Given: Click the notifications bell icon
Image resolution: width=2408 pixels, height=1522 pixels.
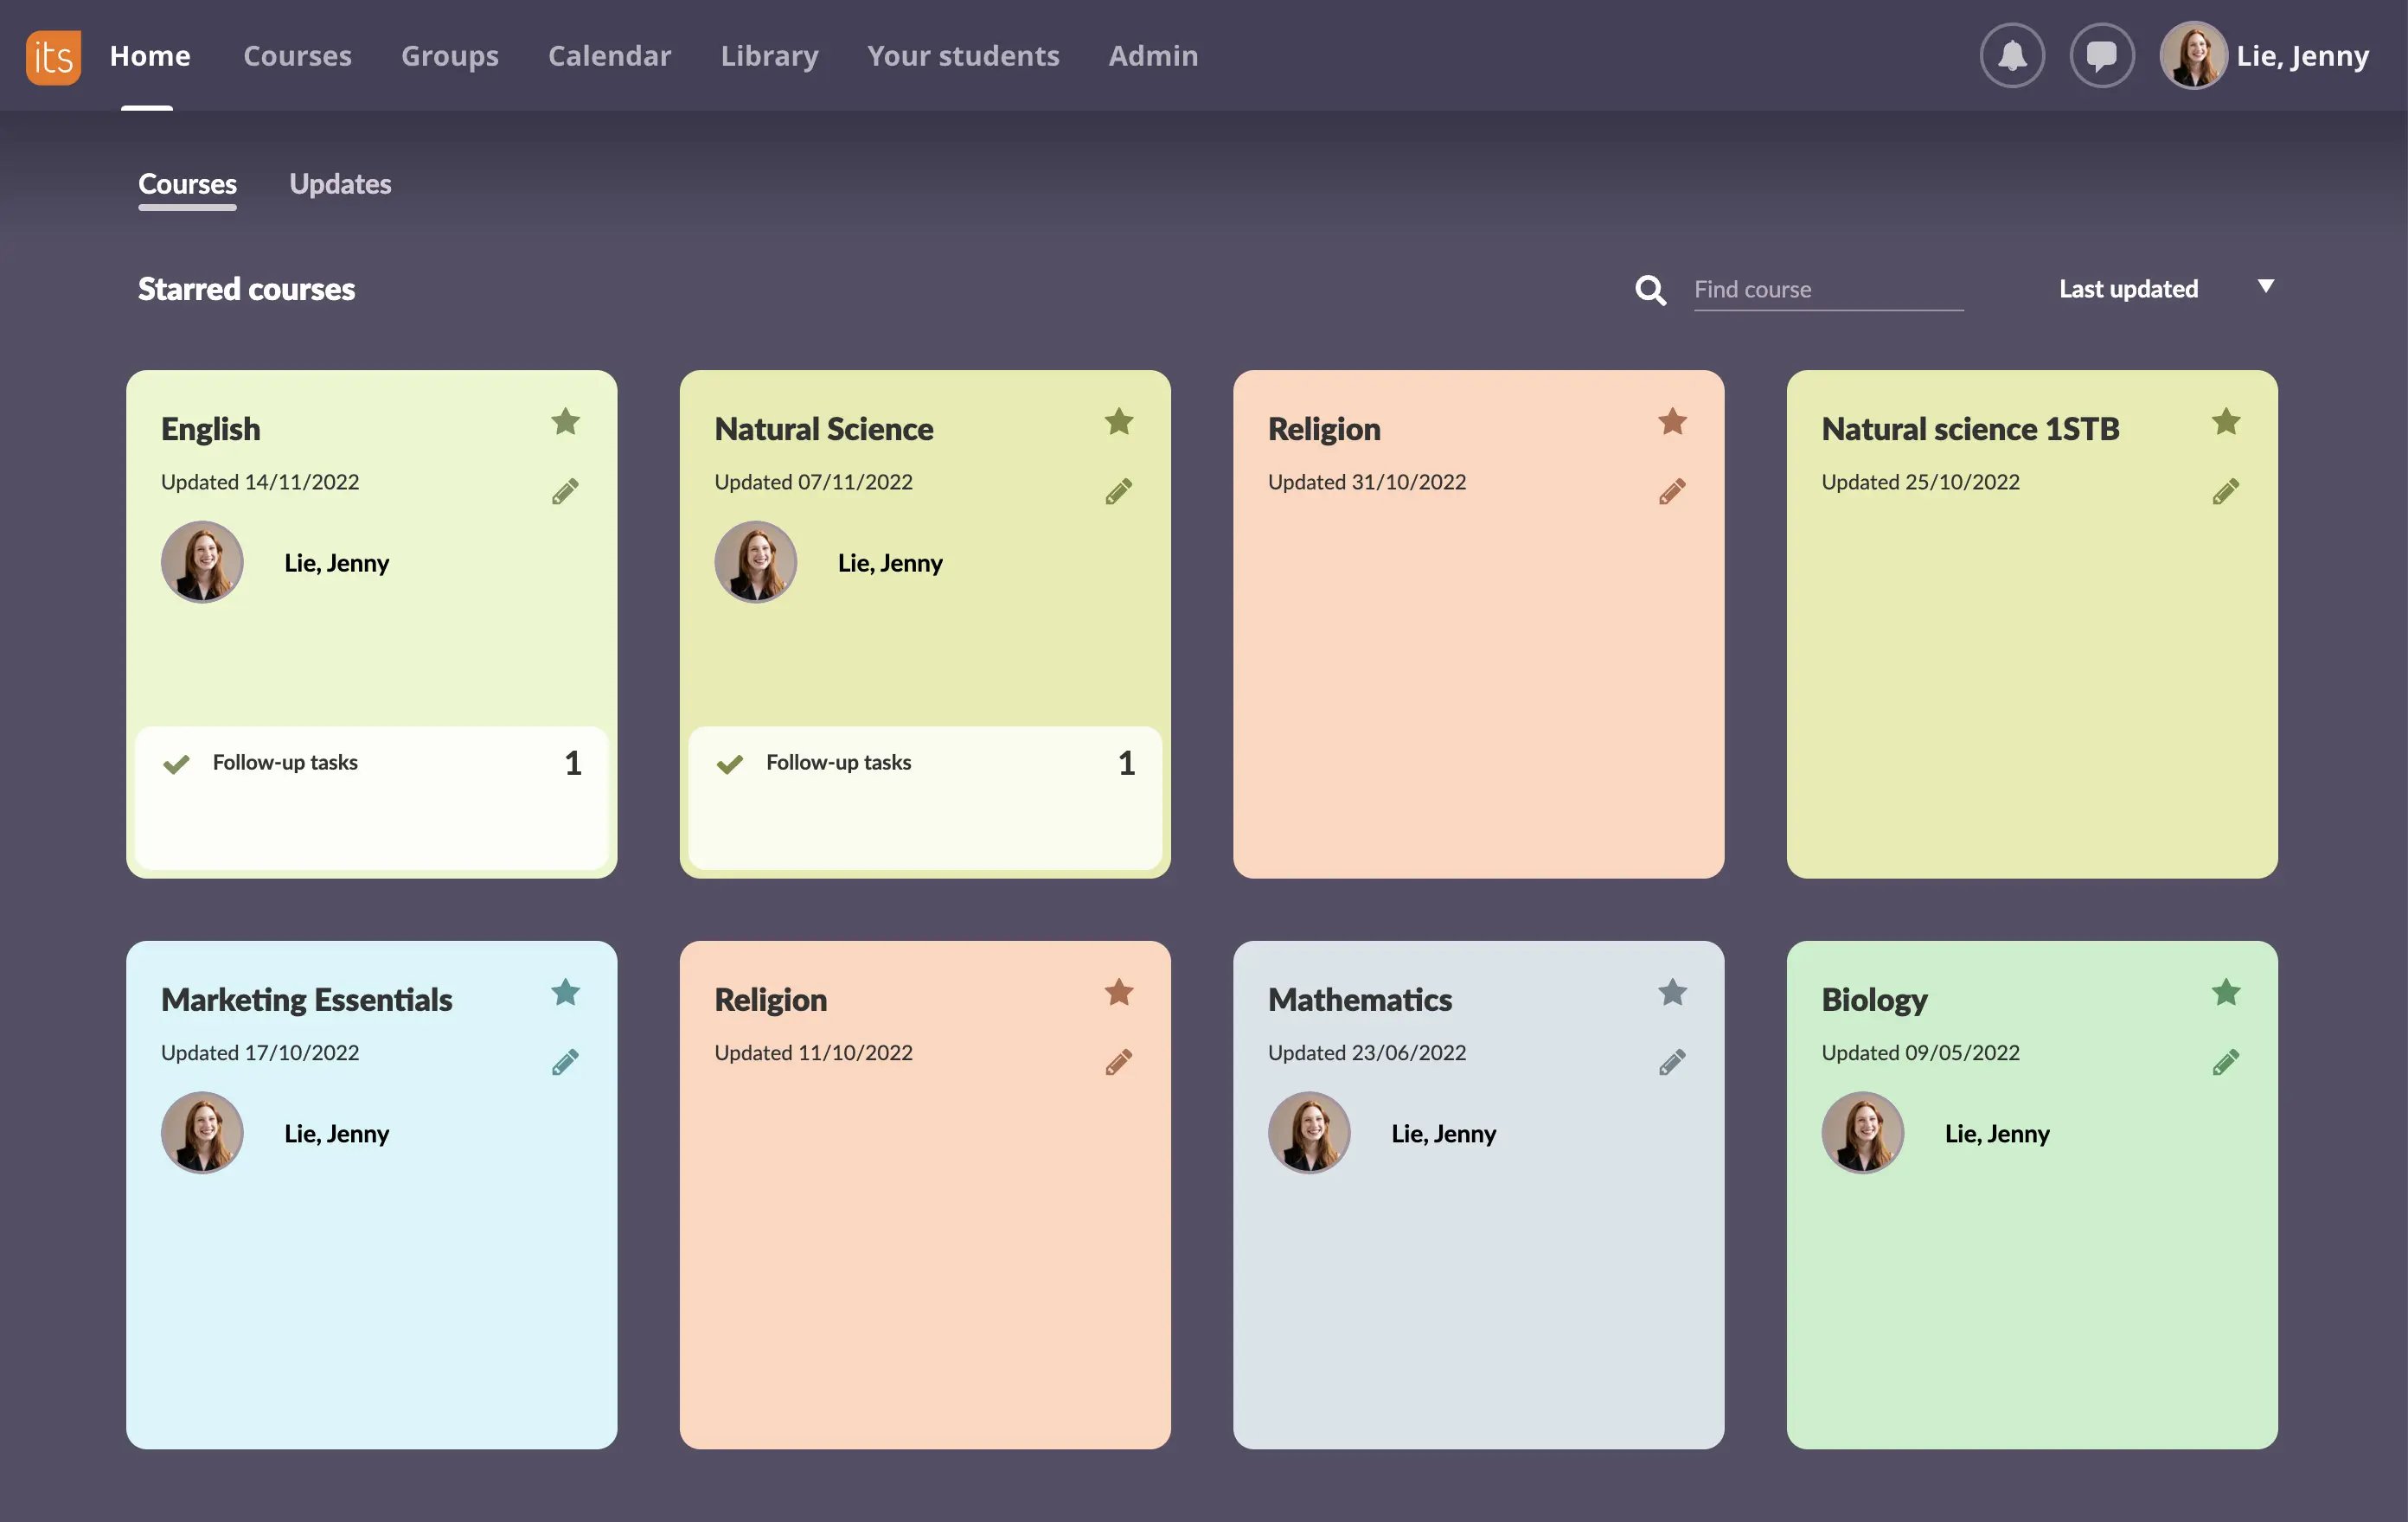Looking at the screenshot, I should pos(2012,54).
